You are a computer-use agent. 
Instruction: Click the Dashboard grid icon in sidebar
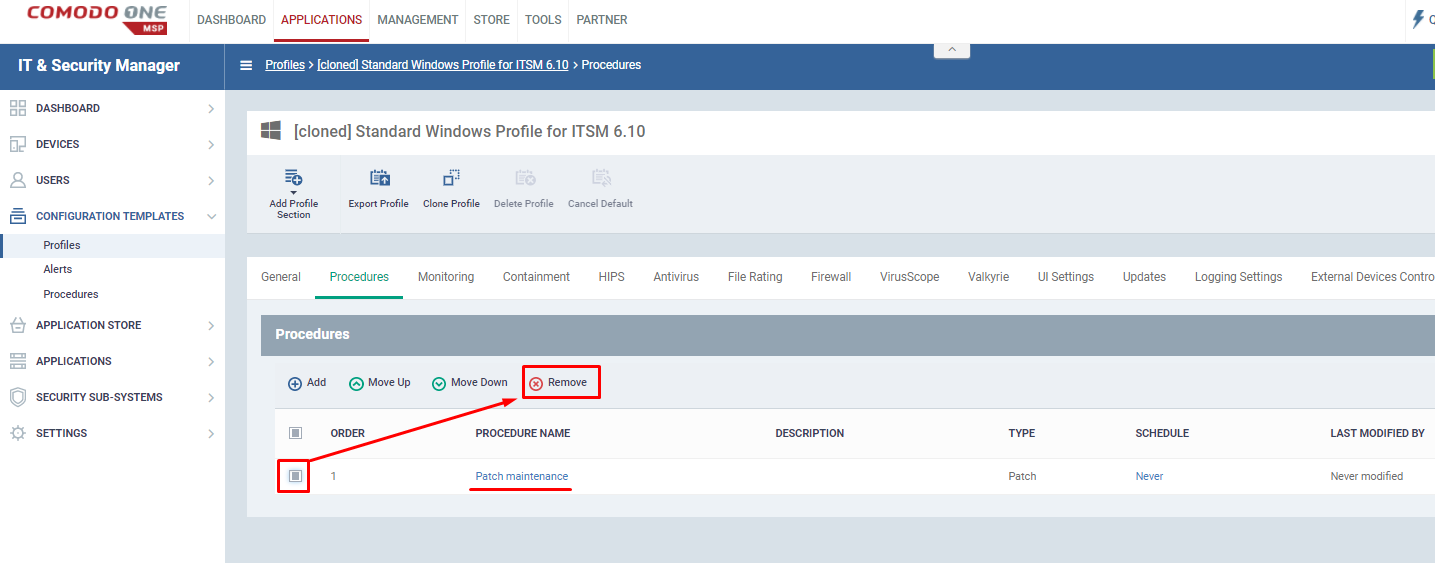click(17, 108)
